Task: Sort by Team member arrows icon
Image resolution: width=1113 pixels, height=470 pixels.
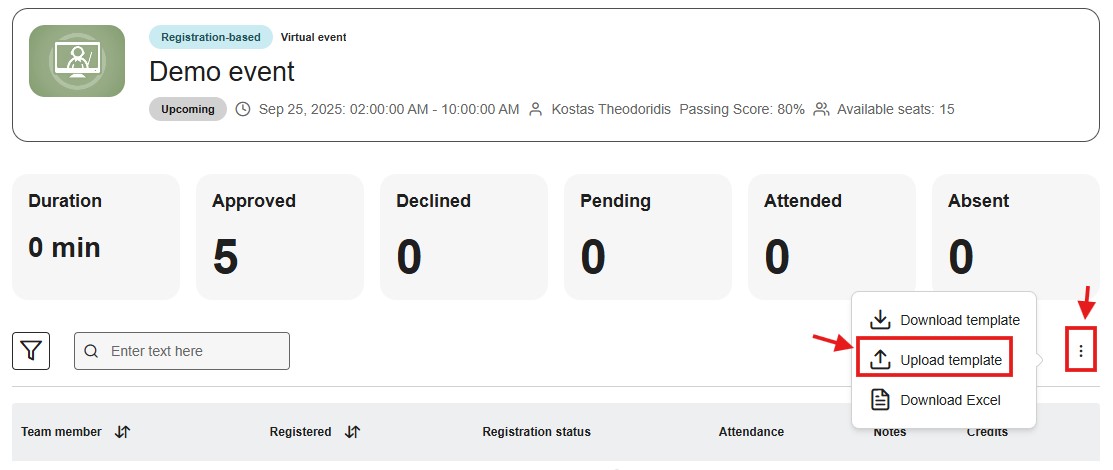Action: (122, 432)
